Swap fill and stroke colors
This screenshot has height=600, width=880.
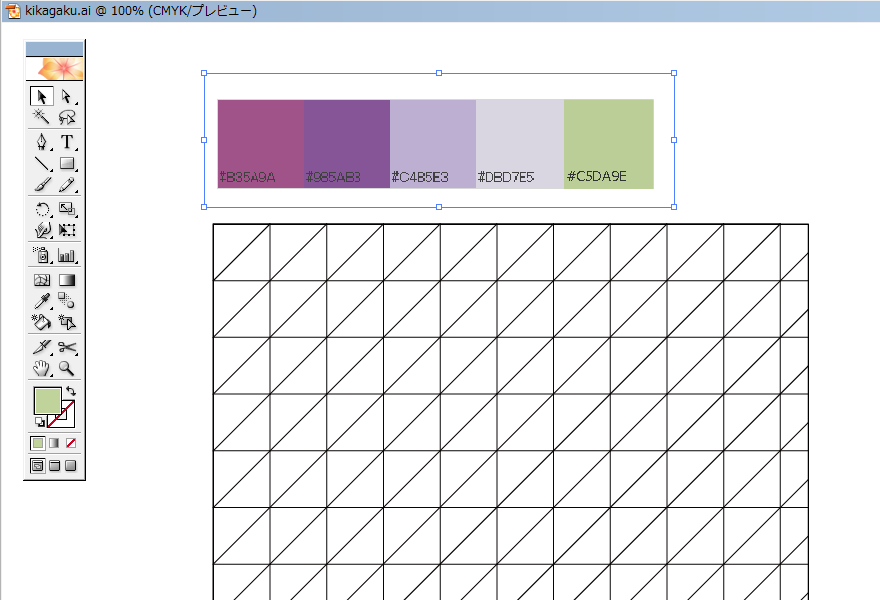[x=71, y=391]
